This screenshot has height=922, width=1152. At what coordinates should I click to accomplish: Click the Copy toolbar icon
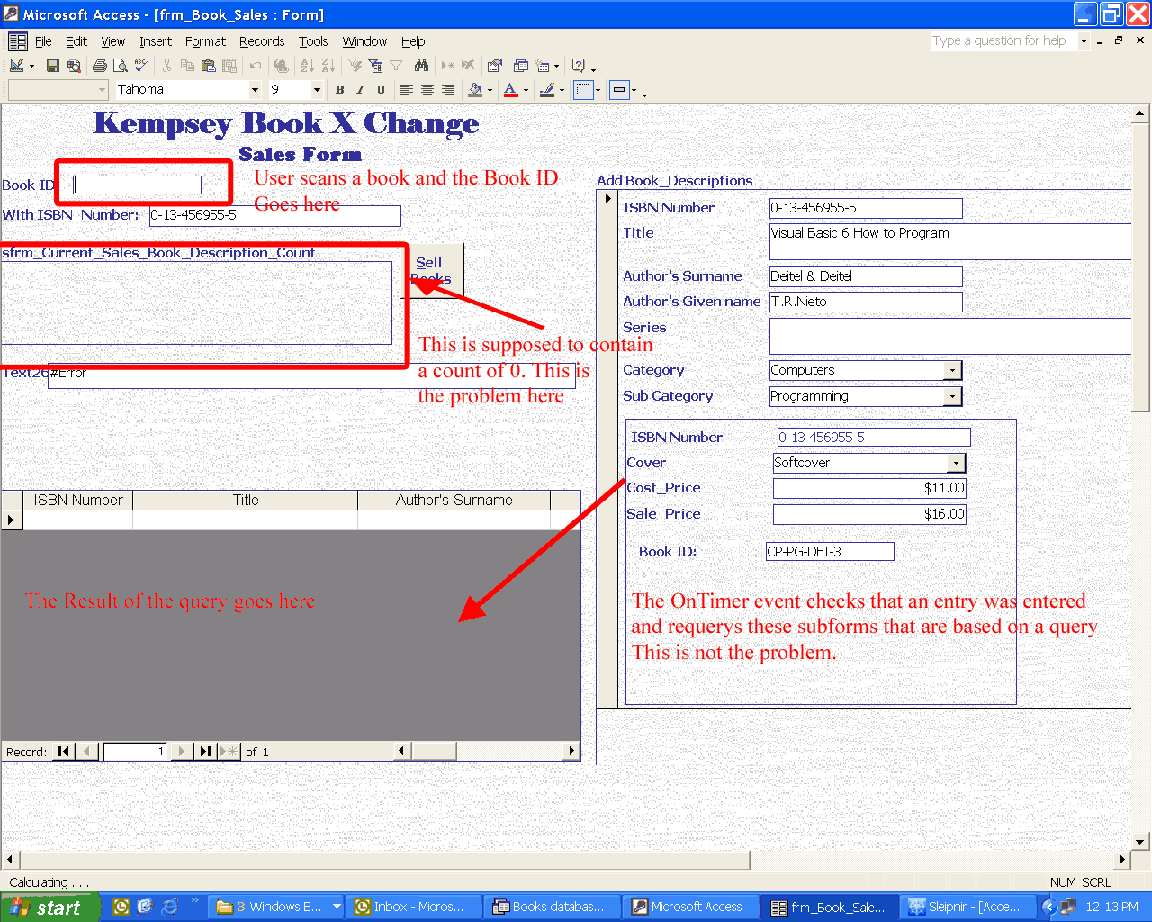(x=187, y=66)
